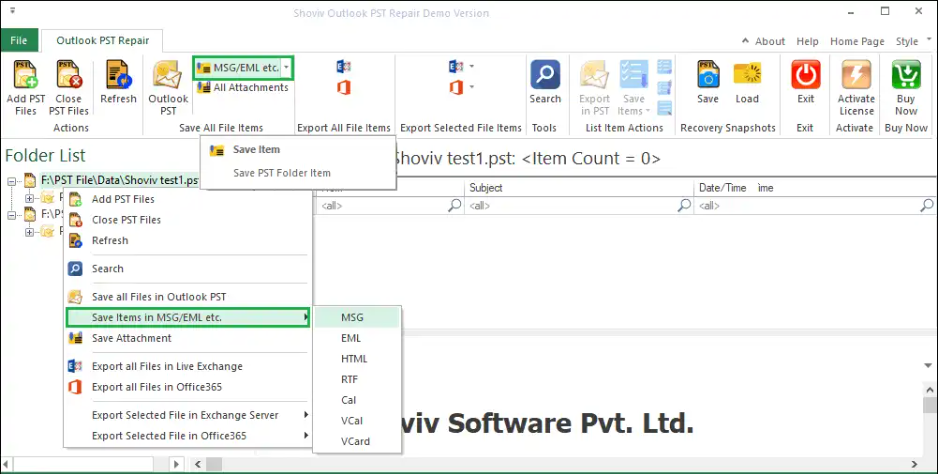Collapse the first PST file tree node

click(12, 181)
